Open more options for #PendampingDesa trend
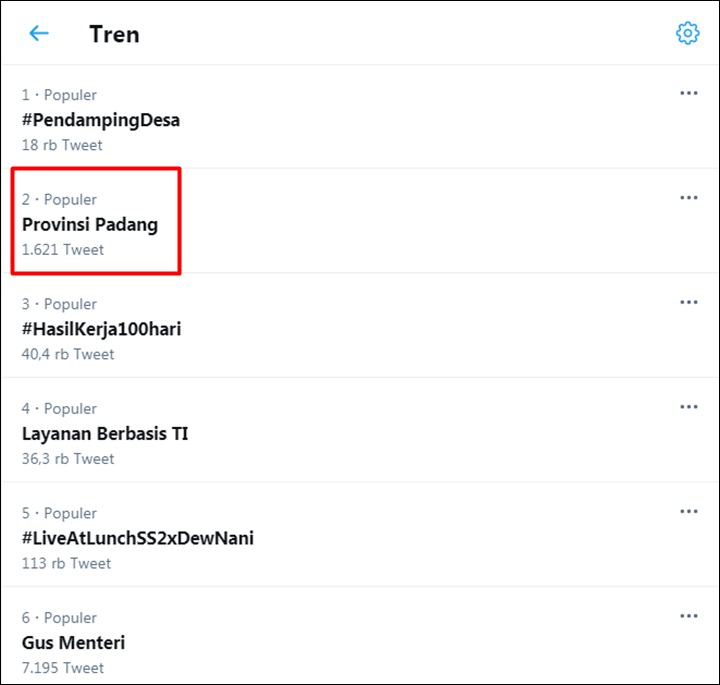Viewport: 720px width, 685px height. click(x=689, y=93)
